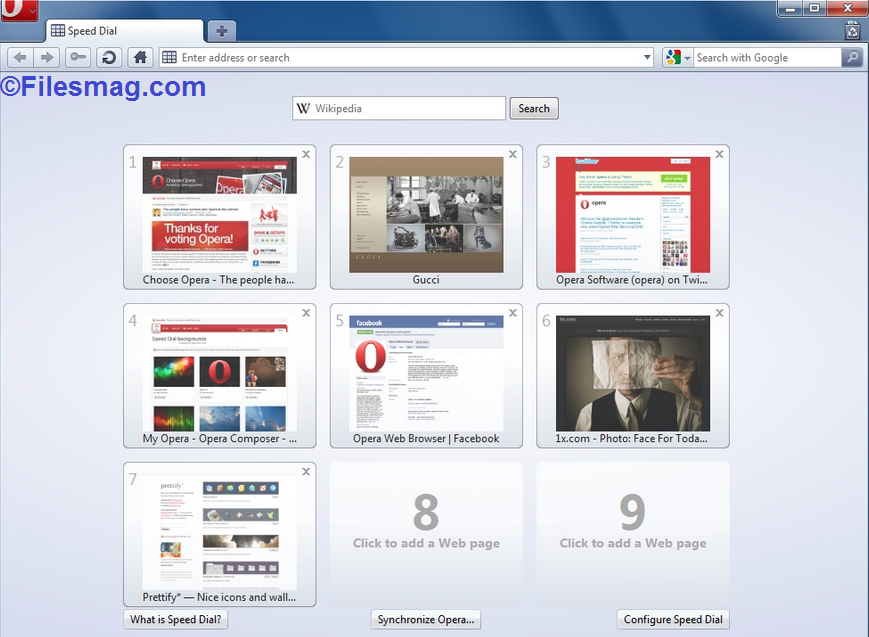869x637 pixels.
Task: Open the search engine selector dropdown arrow
Action: [687, 58]
